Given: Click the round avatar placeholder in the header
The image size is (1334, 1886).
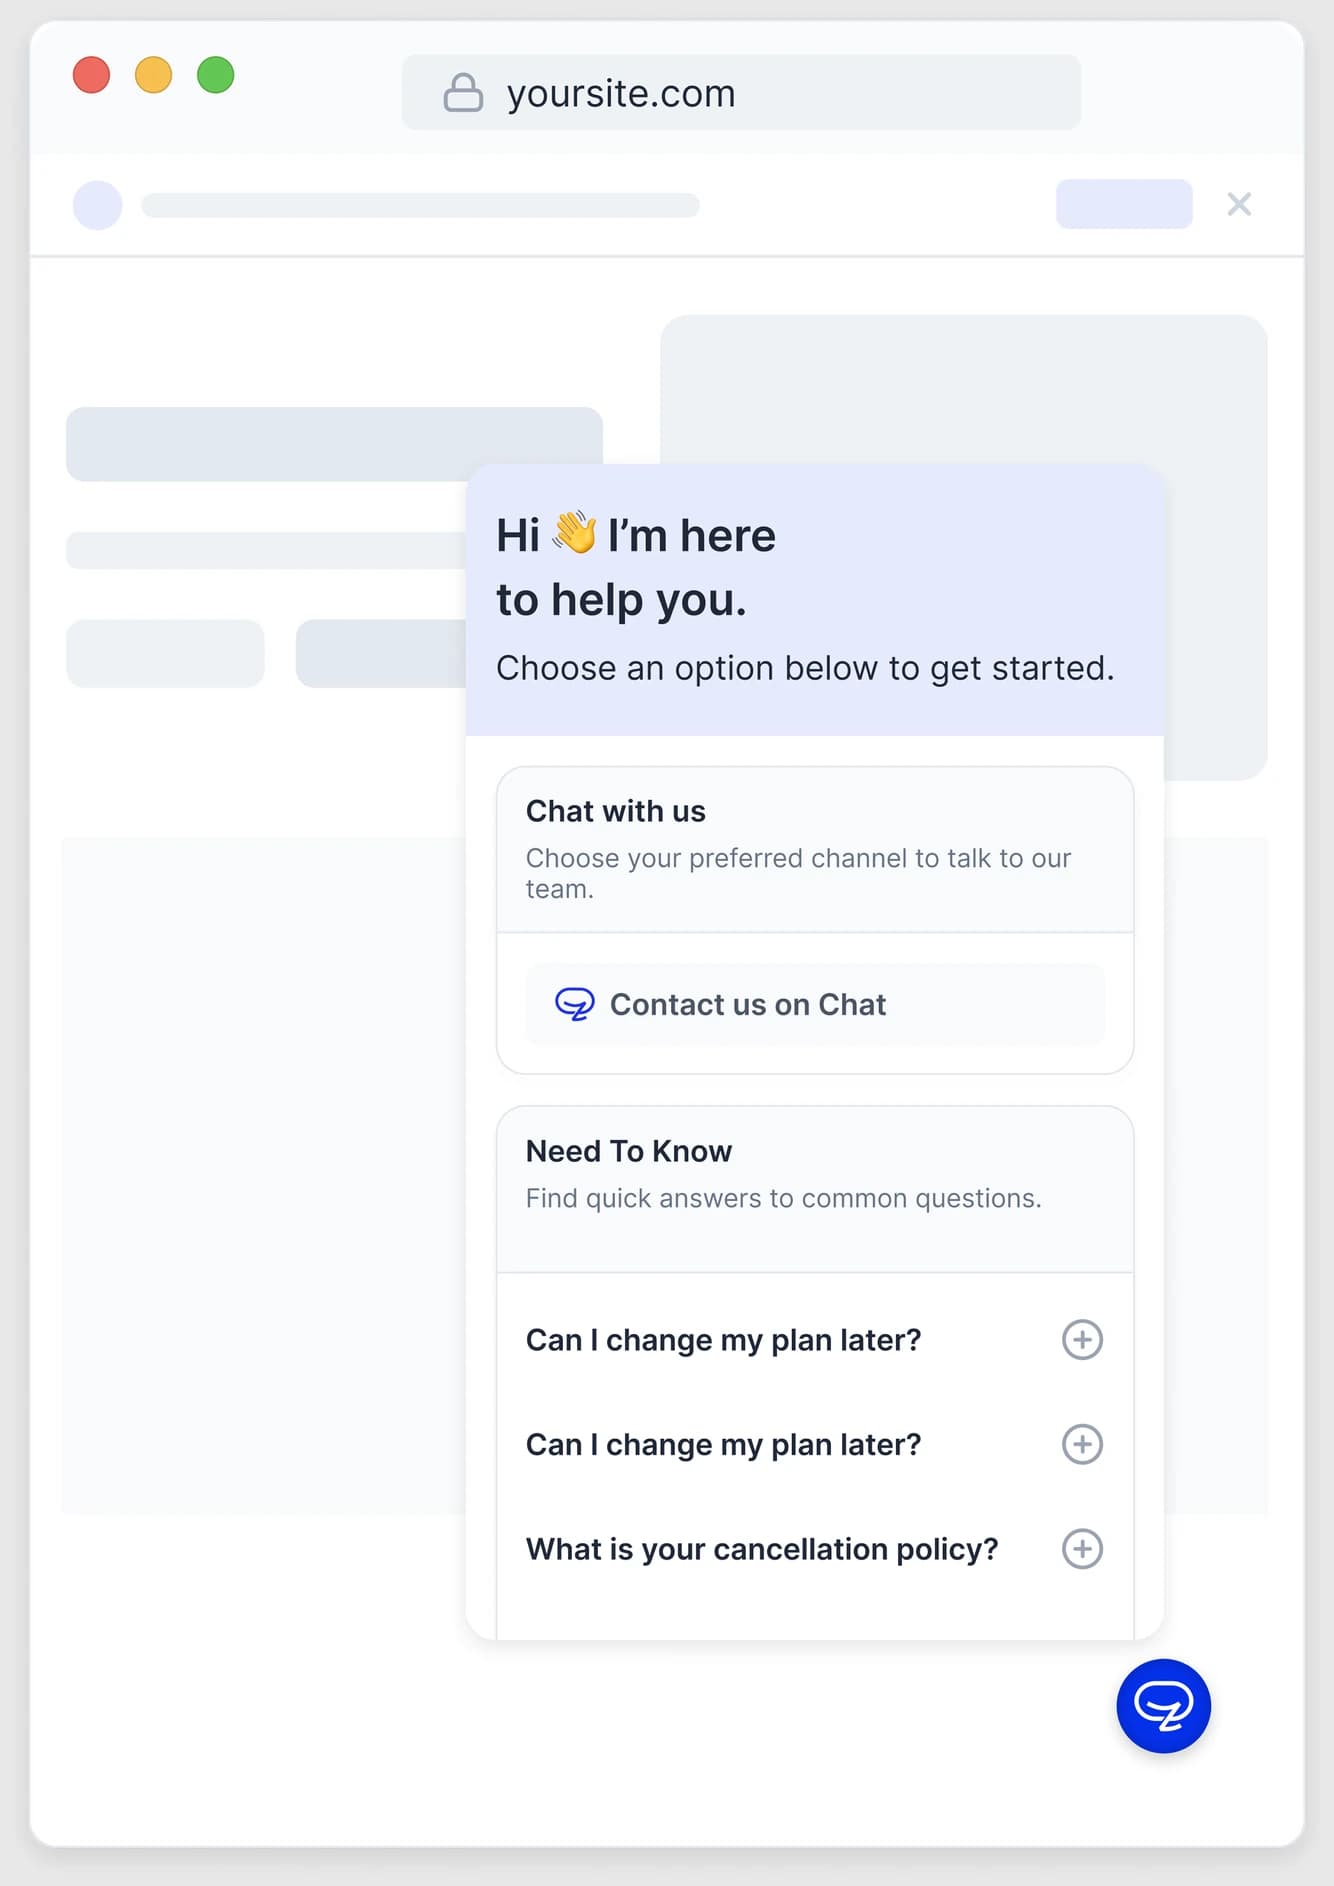Looking at the screenshot, I should pyautogui.click(x=98, y=205).
